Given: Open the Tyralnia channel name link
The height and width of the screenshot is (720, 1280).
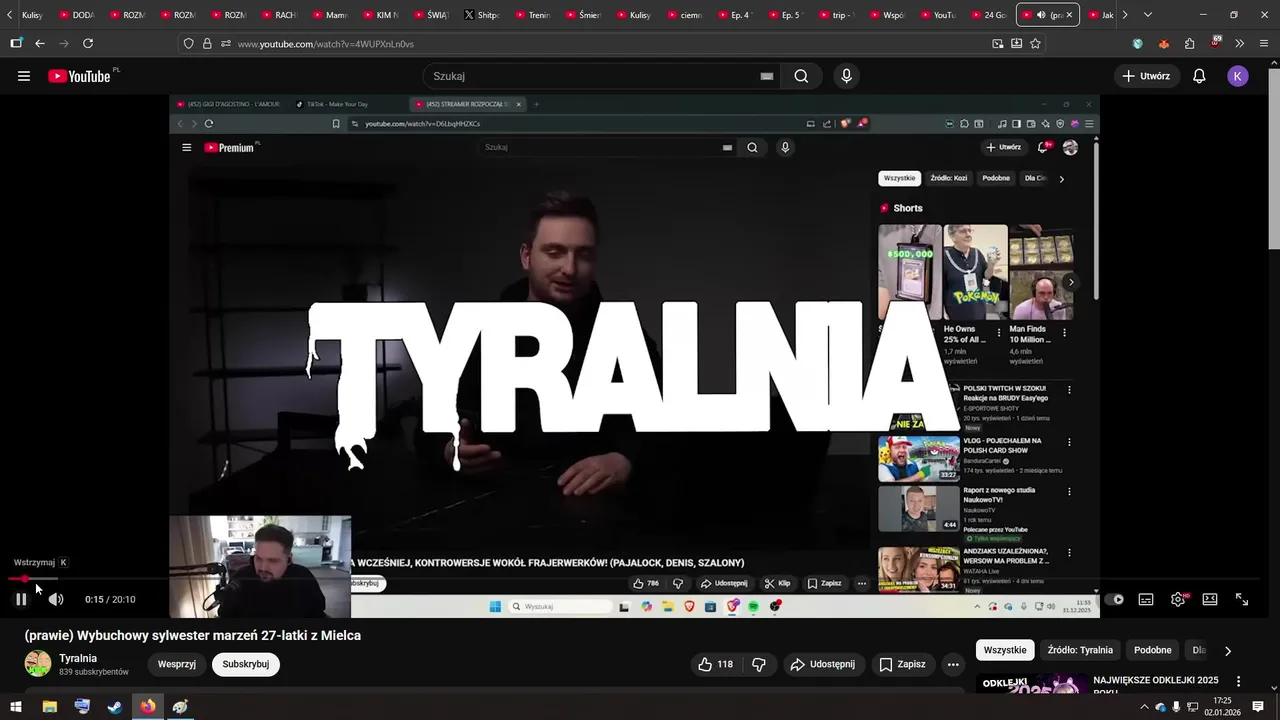Looking at the screenshot, I should pos(78,658).
